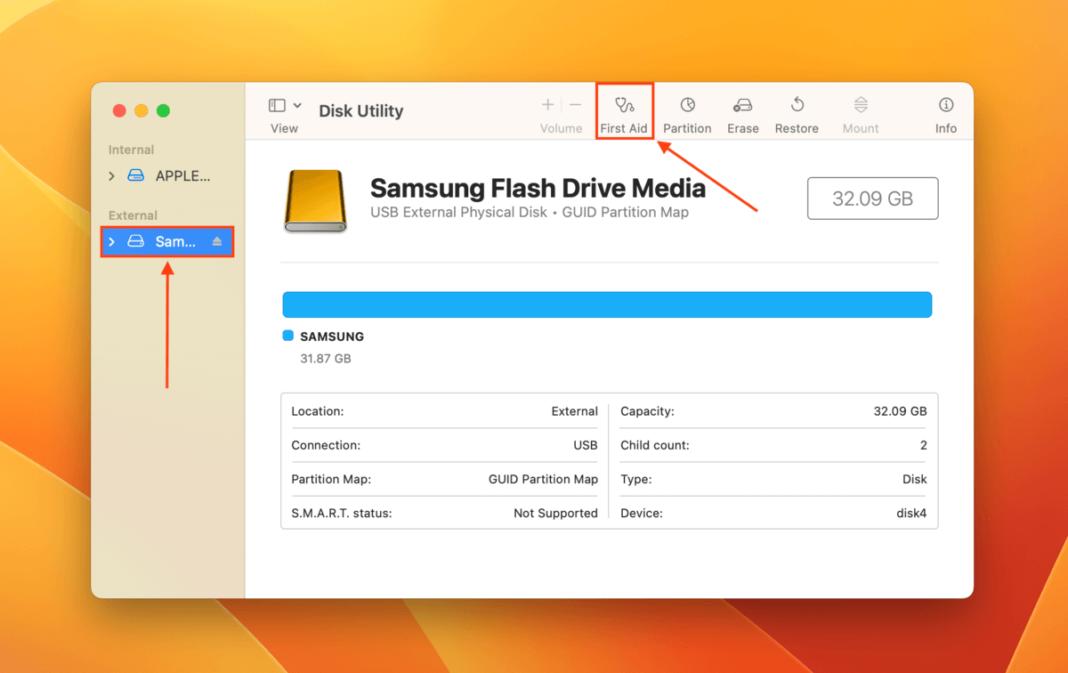
Task: Expand the Samsung drive entry in sidebar
Action: tap(112, 241)
